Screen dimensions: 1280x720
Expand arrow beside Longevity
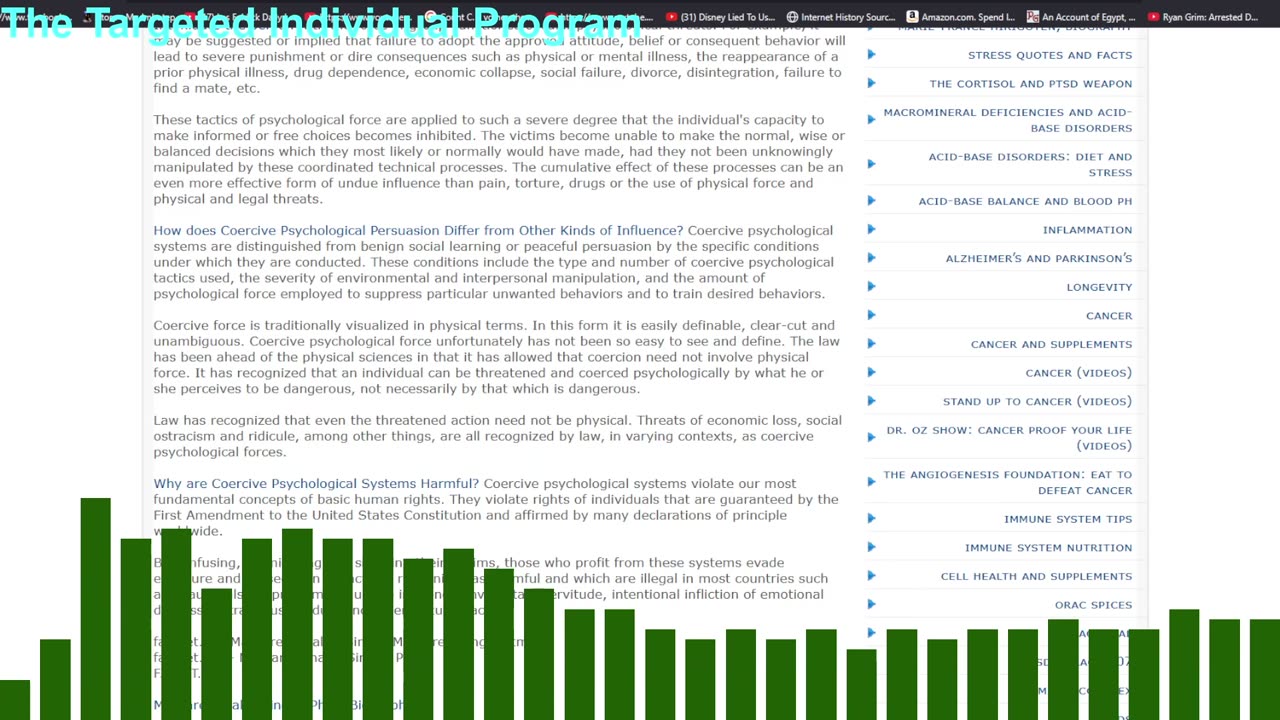pos(871,287)
